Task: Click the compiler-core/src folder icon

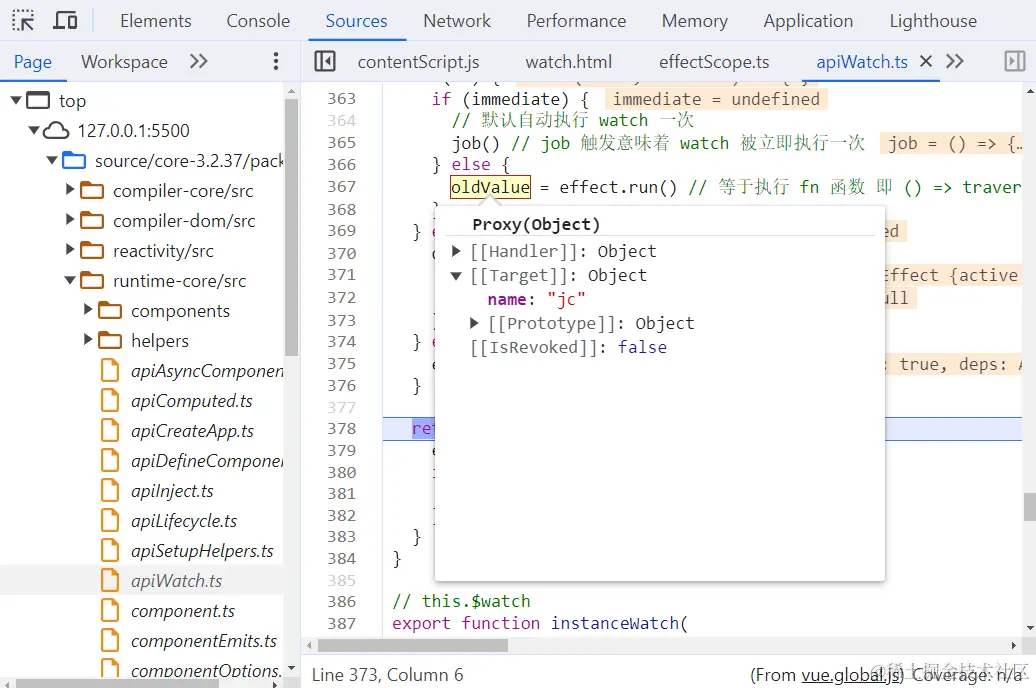Action: coord(92,190)
